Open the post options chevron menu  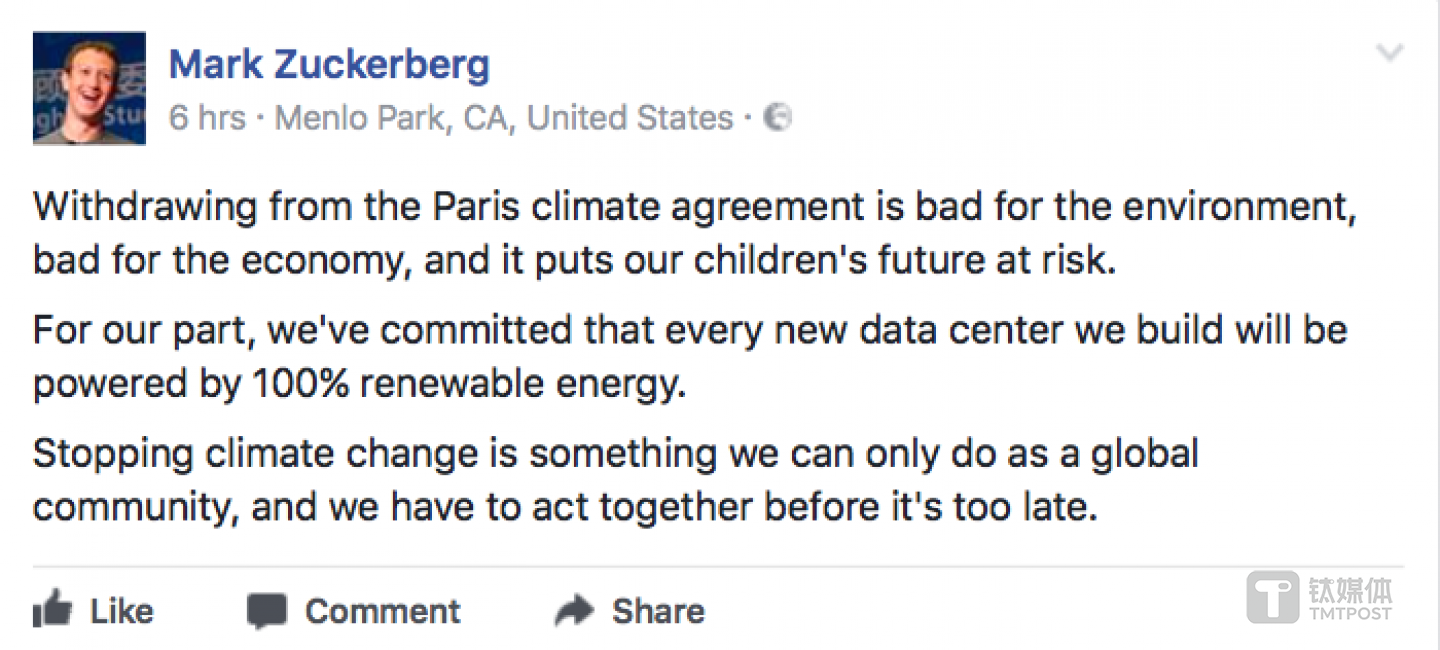(1390, 53)
